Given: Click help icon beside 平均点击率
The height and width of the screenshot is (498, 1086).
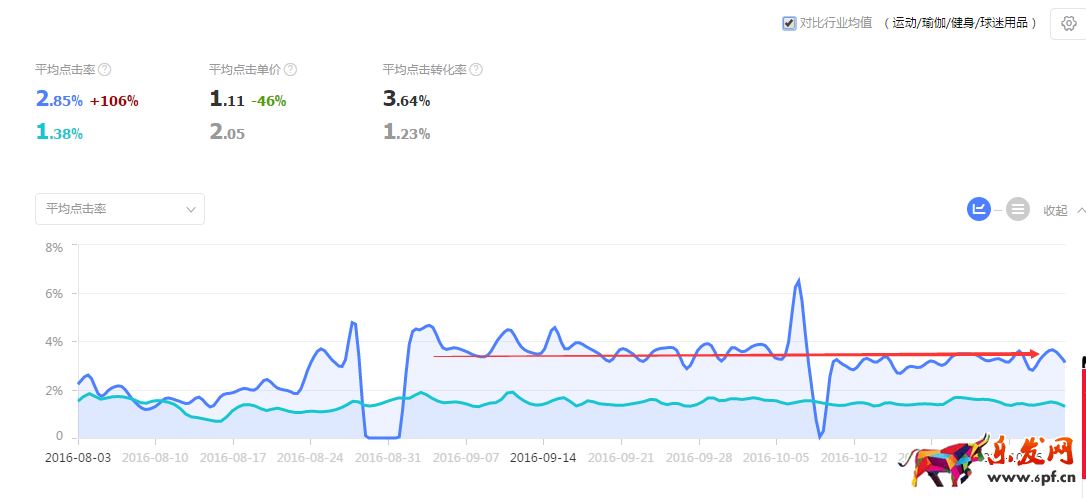Looking at the screenshot, I should click(x=105, y=70).
